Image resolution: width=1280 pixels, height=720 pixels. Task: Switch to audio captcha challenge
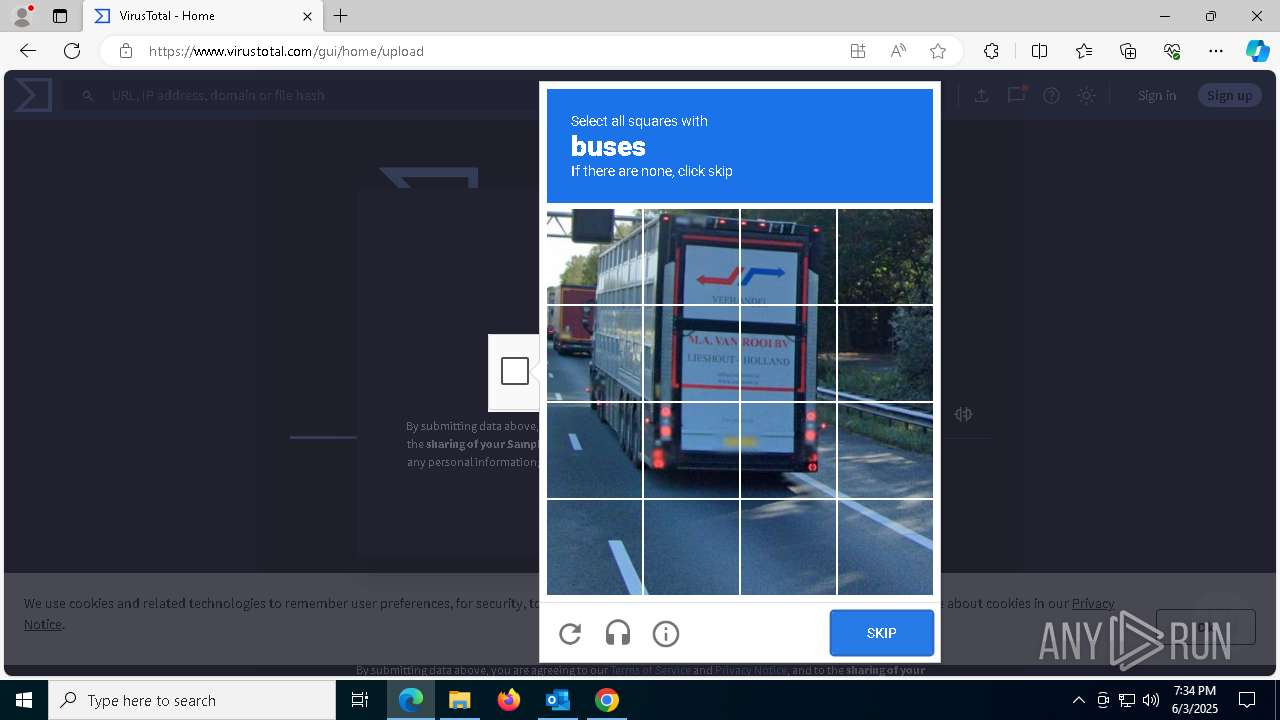click(x=618, y=633)
